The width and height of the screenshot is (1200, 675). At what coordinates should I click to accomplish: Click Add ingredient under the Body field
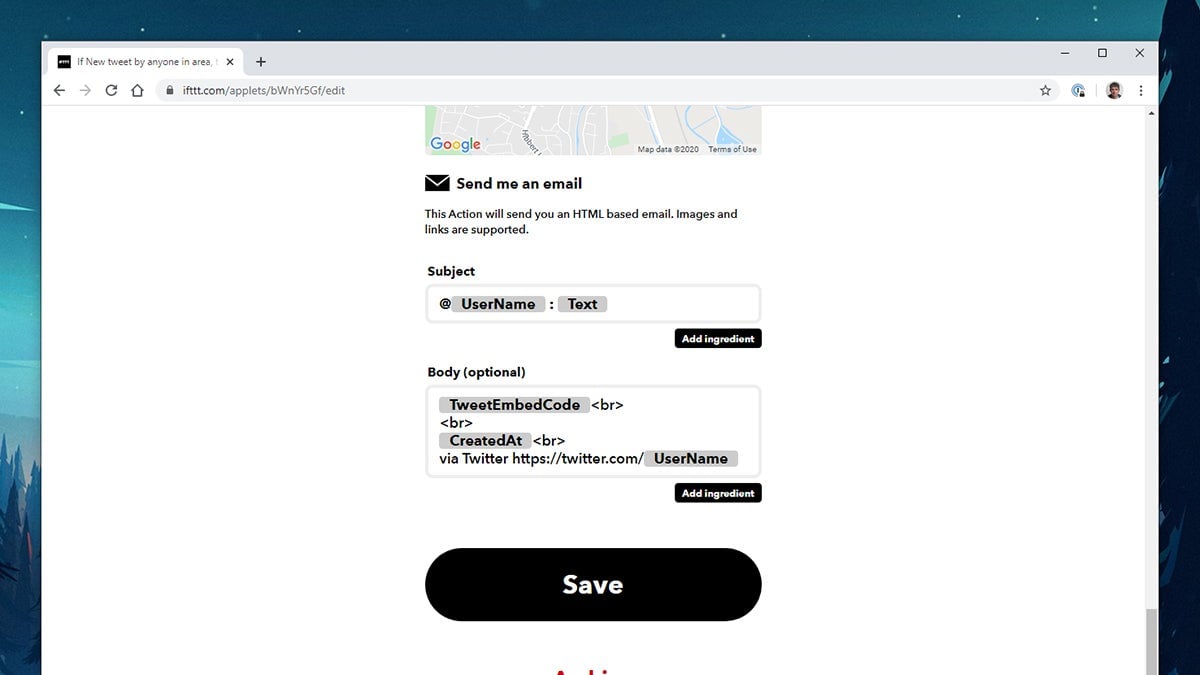tap(717, 492)
